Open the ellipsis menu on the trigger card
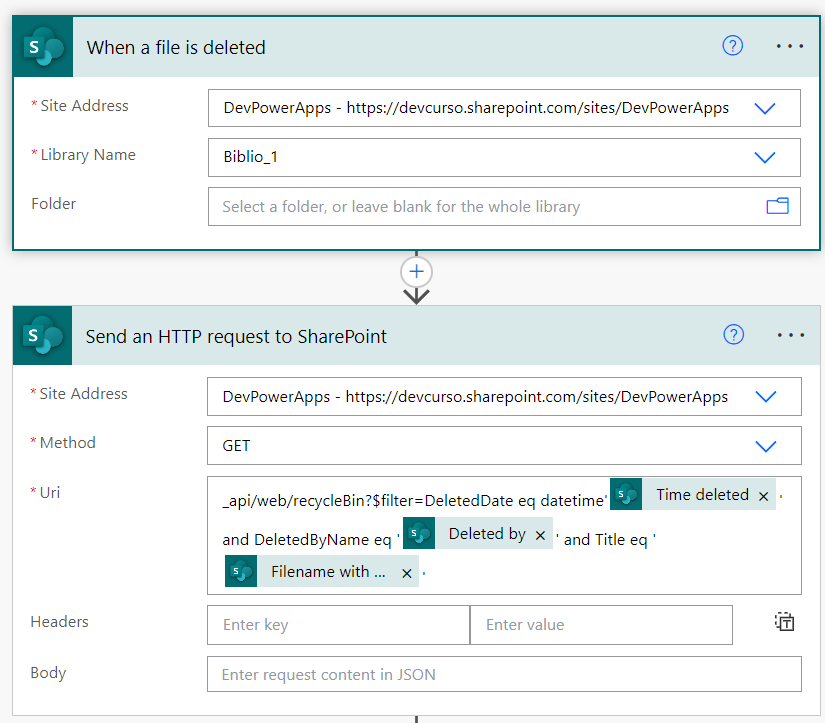 [x=790, y=46]
